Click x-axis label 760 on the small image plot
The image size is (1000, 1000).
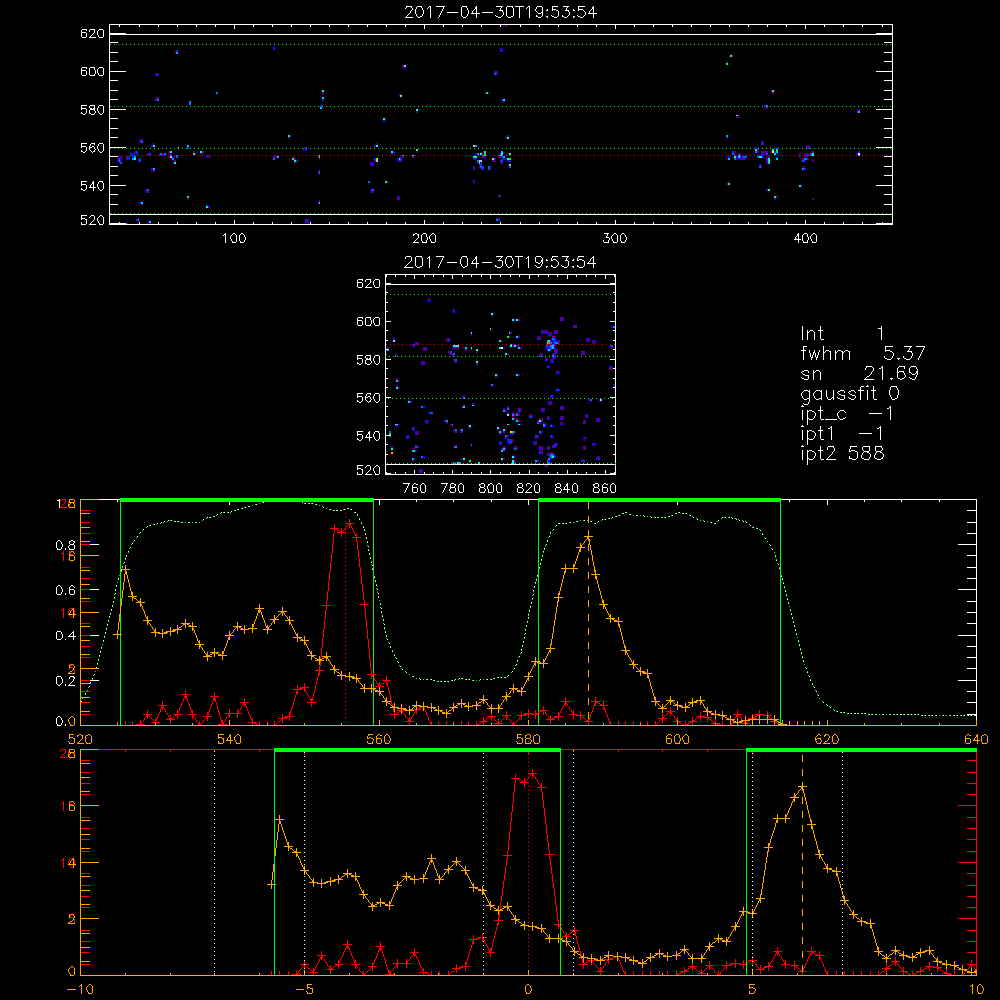[x=415, y=489]
